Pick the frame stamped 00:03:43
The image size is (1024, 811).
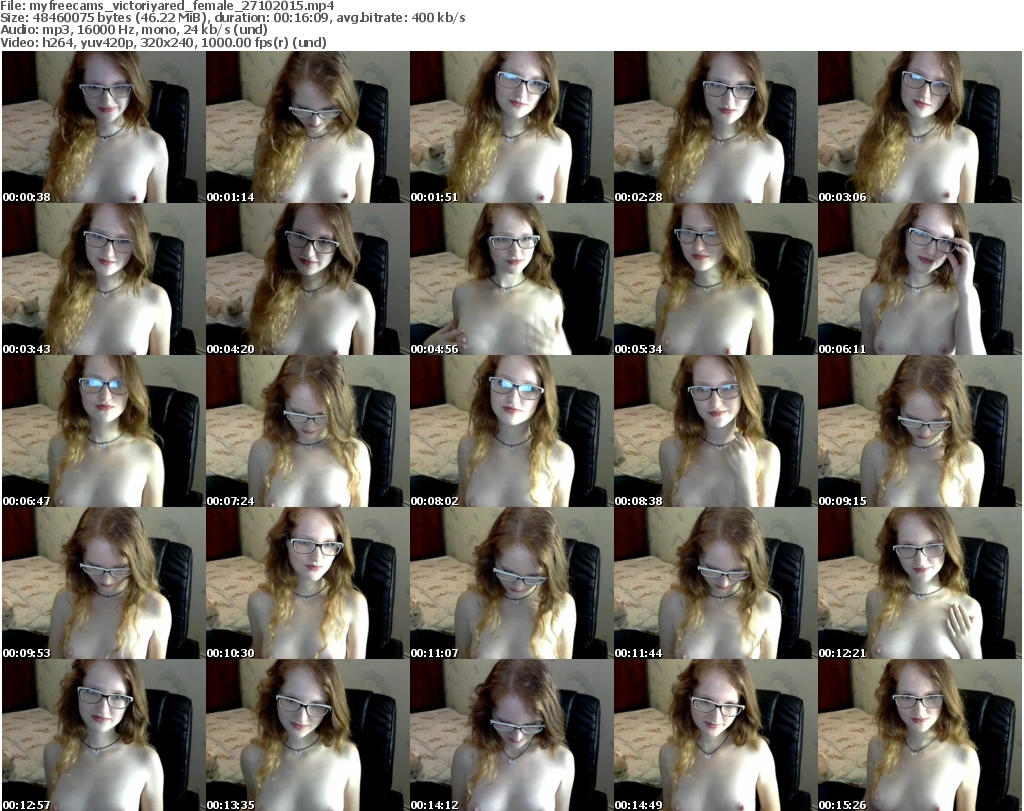coord(104,279)
